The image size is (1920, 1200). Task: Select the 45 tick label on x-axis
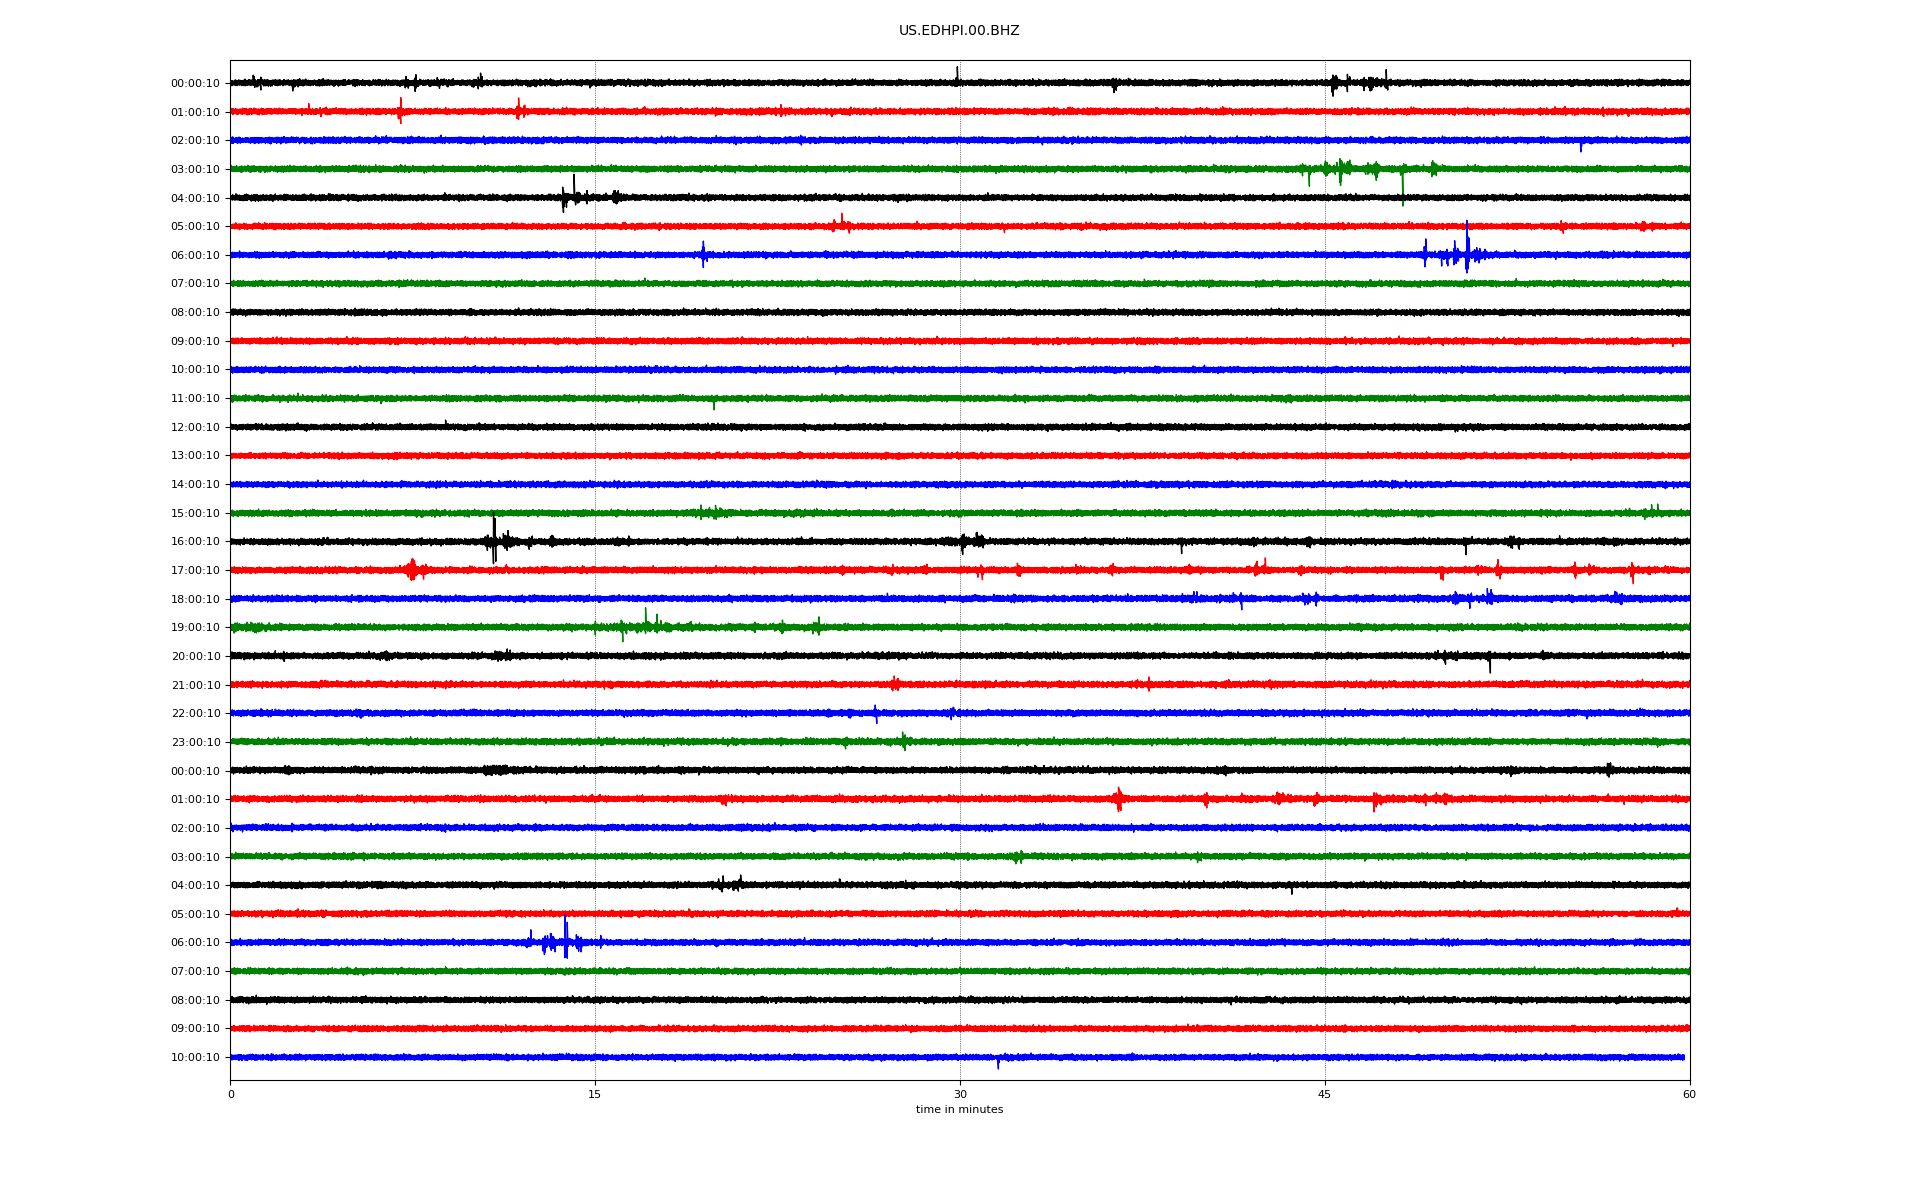pyautogui.click(x=1325, y=1094)
